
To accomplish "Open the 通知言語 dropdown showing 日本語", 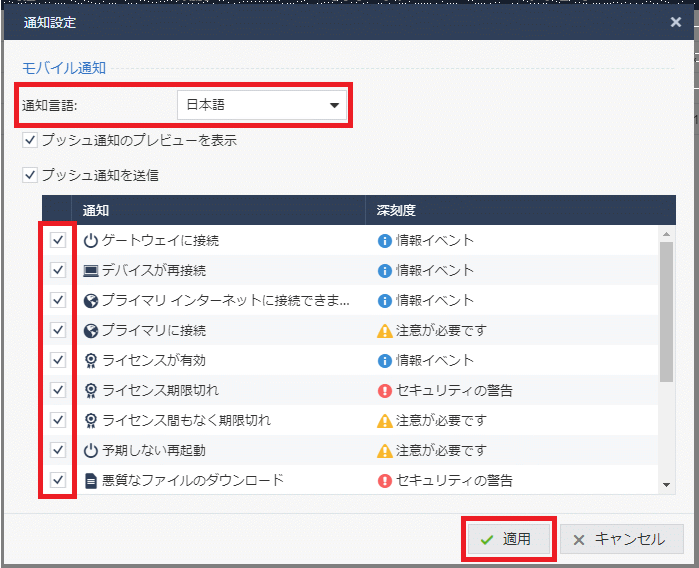I will click(262, 105).
